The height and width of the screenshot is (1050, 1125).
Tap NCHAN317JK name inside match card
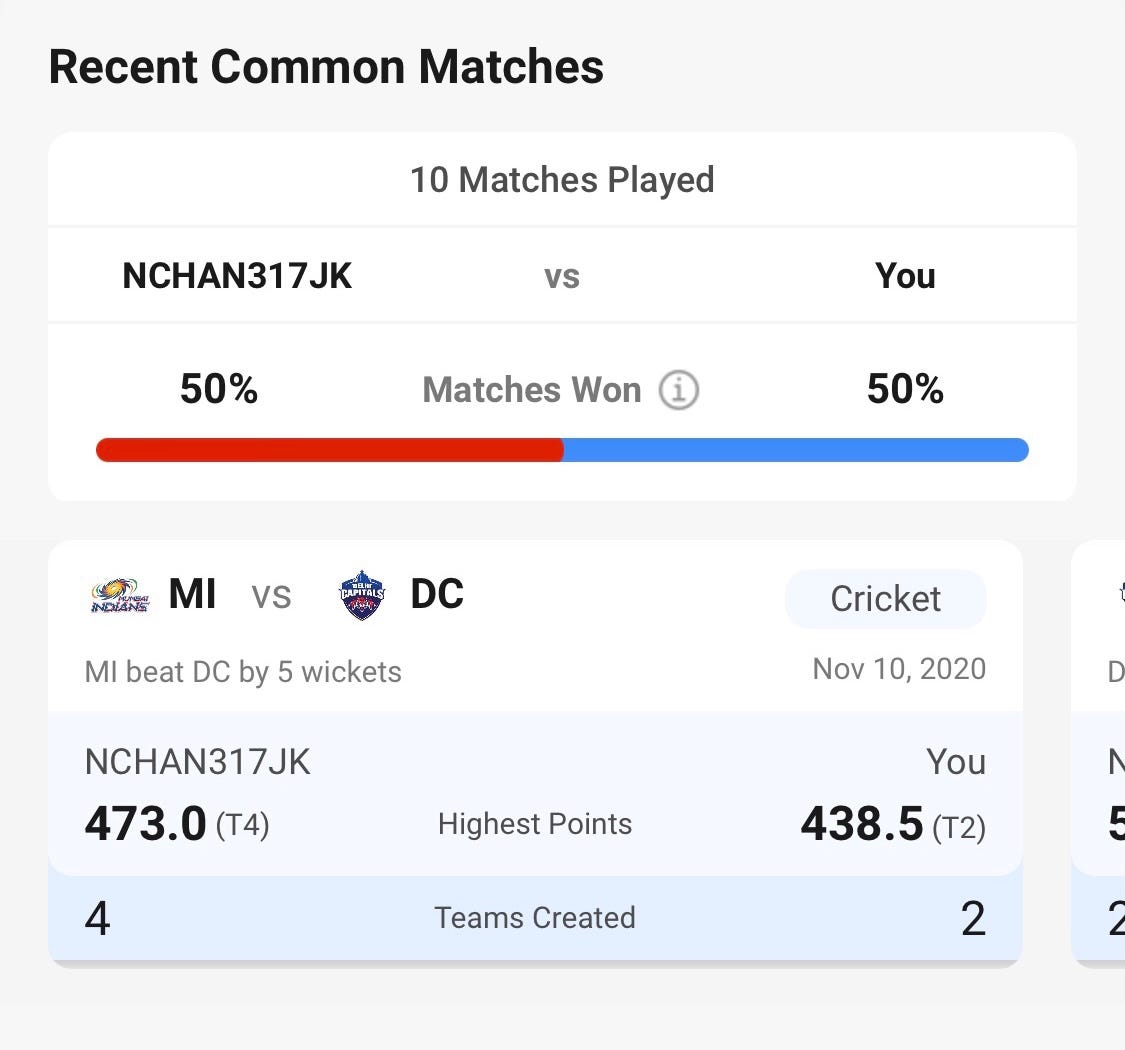coord(197,761)
